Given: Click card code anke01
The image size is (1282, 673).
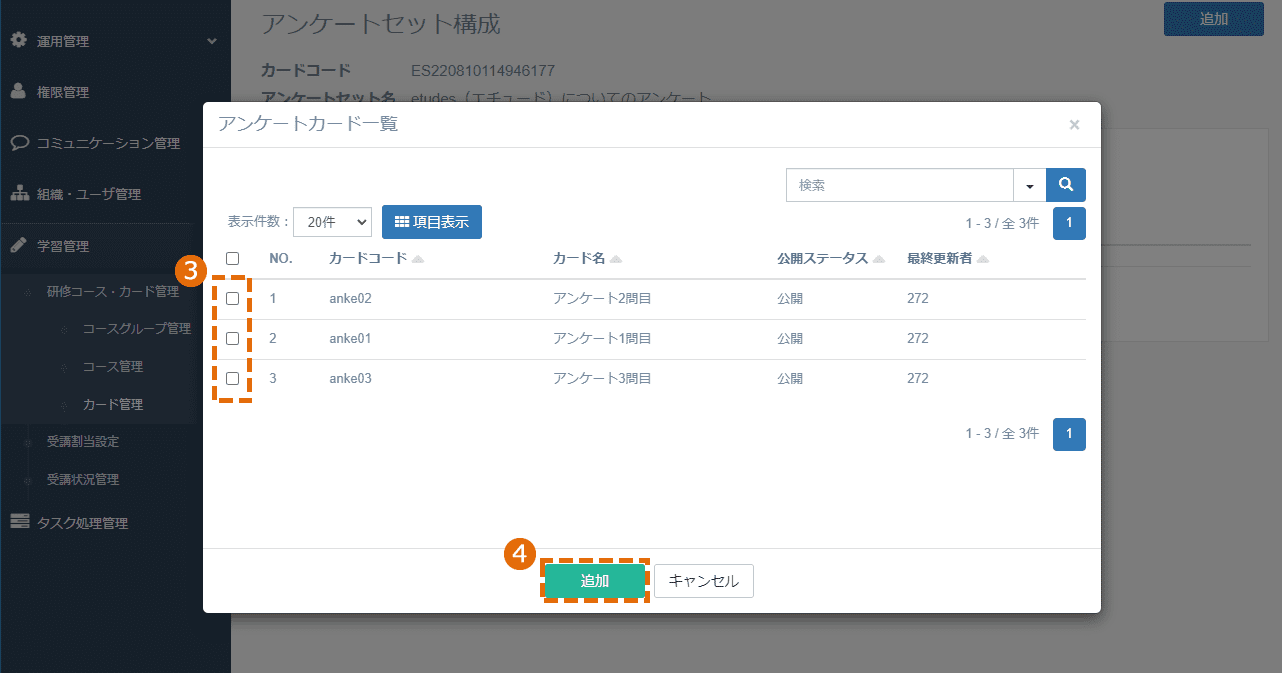Looking at the screenshot, I should [350, 338].
